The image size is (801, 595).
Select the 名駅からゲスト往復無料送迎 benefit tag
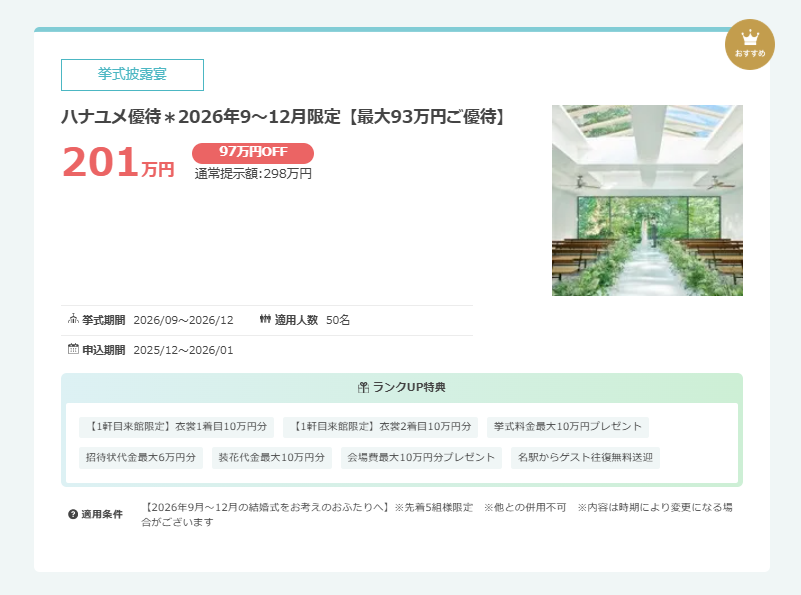[x=585, y=458]
